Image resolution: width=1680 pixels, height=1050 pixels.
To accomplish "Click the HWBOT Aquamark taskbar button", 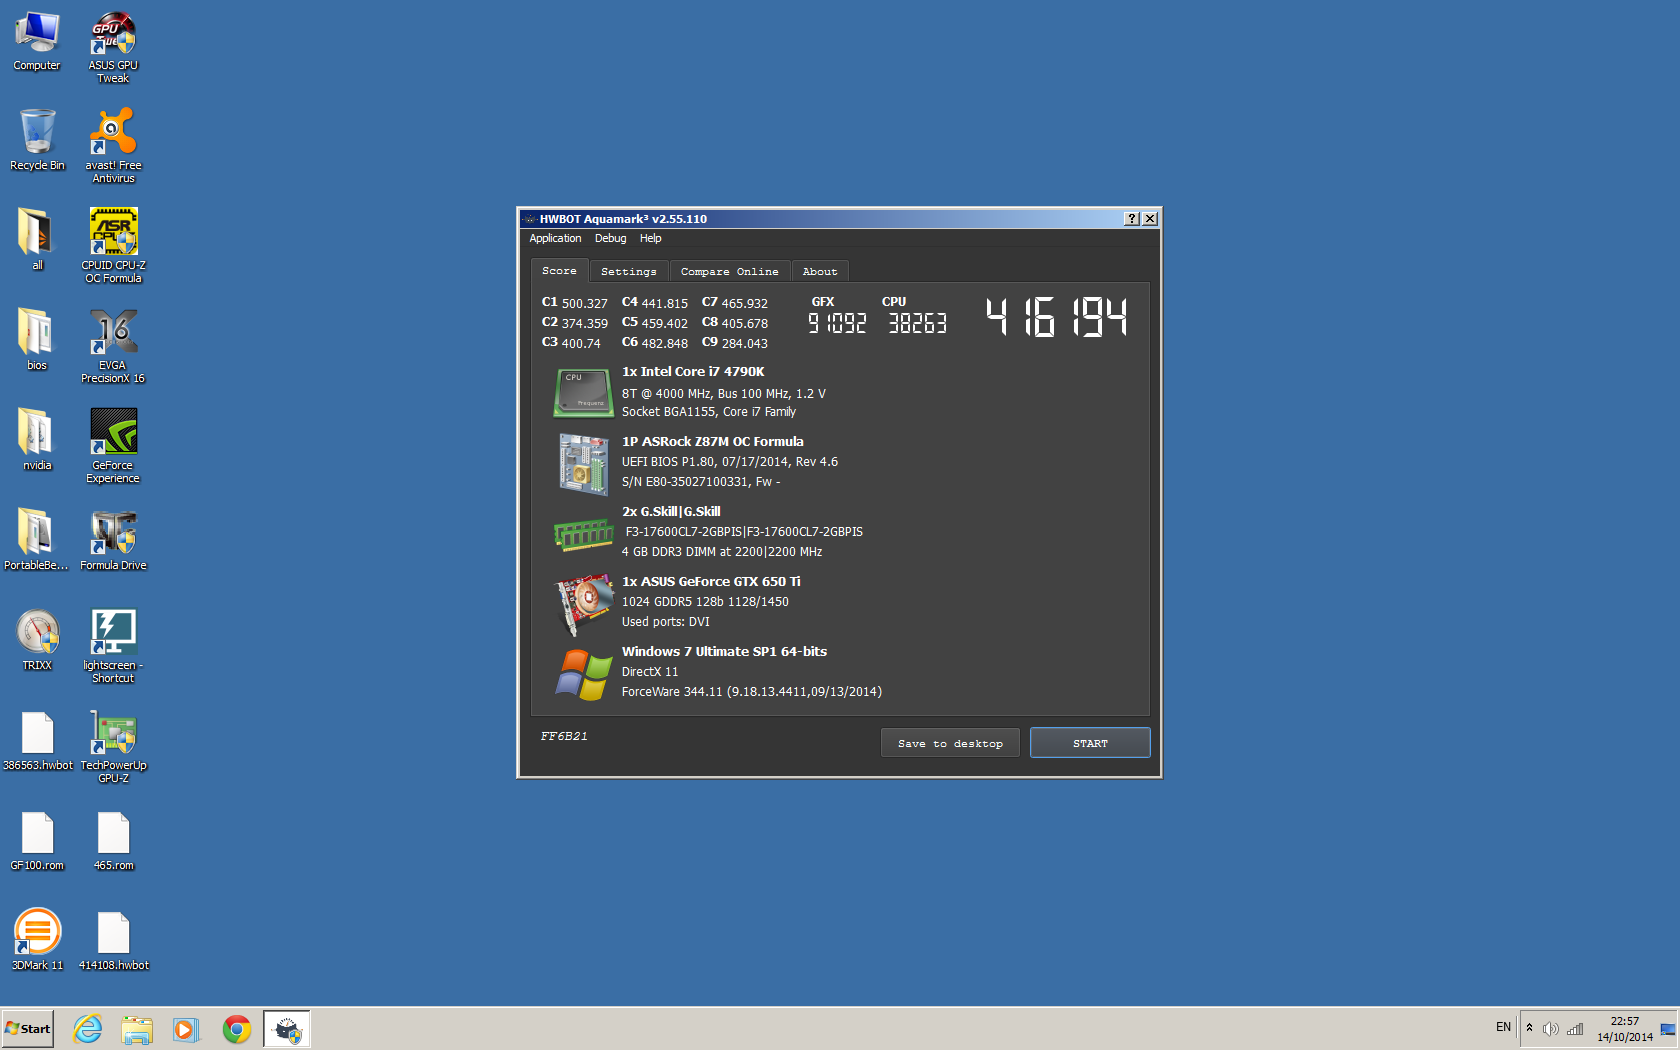I will tap(287, 1029).
